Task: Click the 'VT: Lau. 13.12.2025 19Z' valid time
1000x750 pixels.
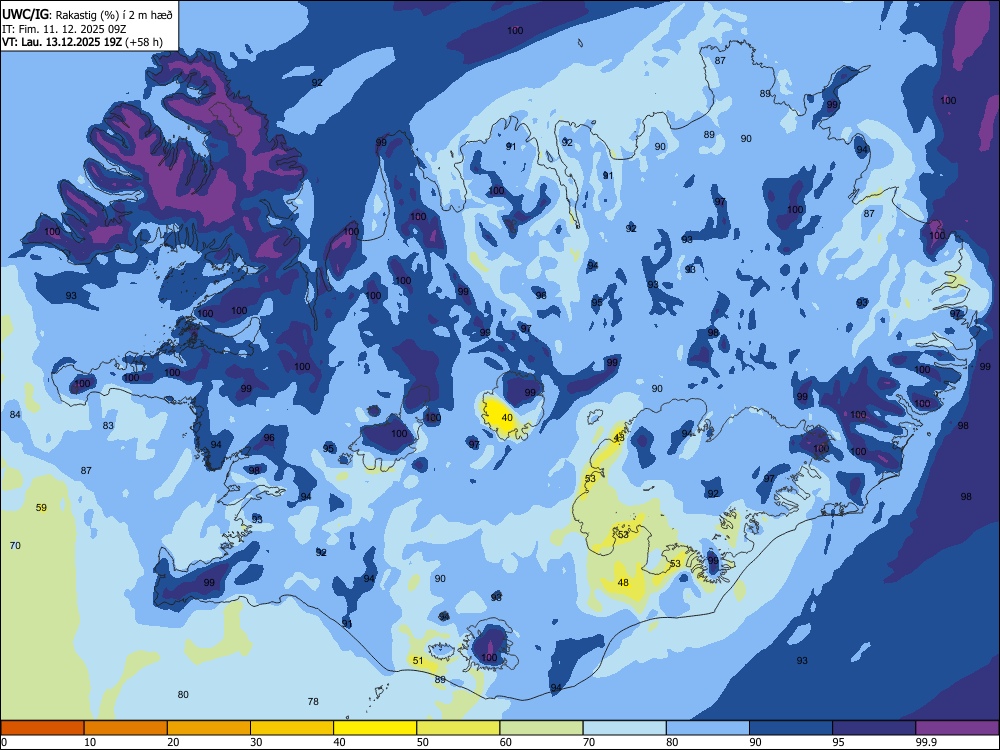Action: tap(62, 42)
